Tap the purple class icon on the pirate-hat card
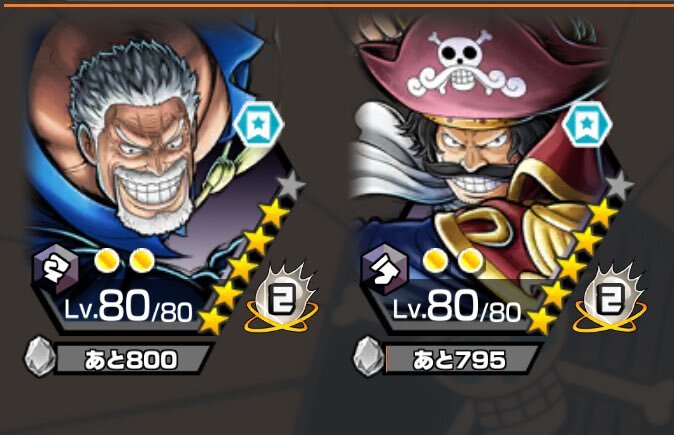This screenshot has height=435, width=674. pos(384,269)
